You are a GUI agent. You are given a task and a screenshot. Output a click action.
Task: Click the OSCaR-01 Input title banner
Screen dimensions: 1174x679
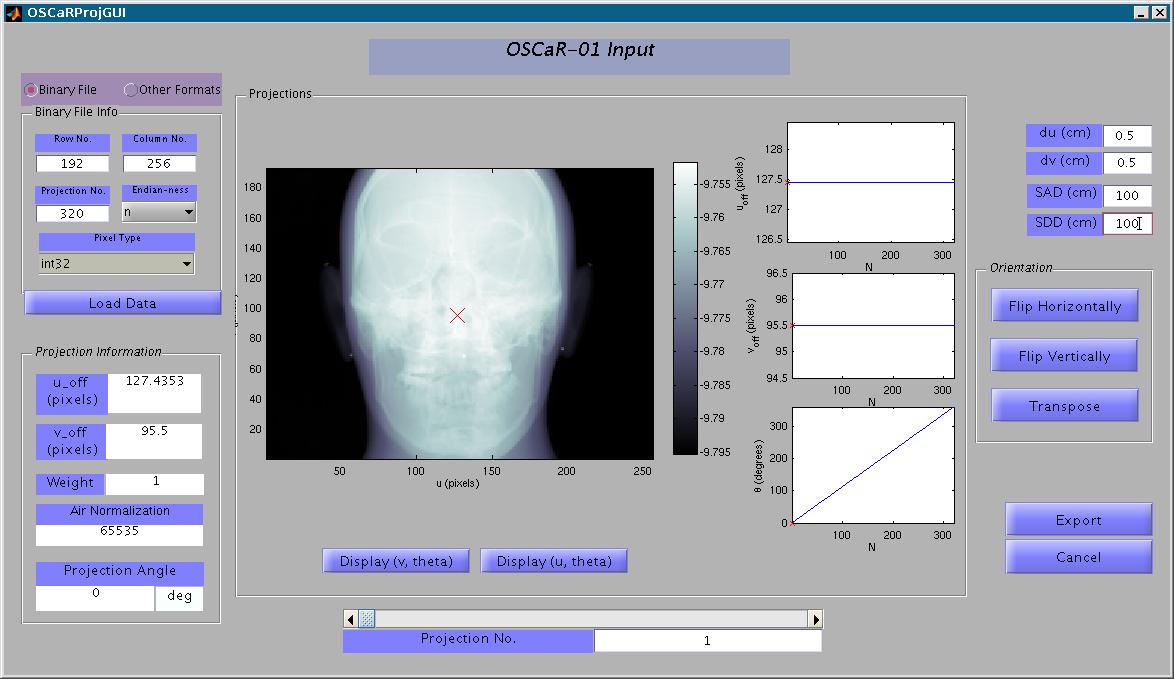click(x=580, y=56)
